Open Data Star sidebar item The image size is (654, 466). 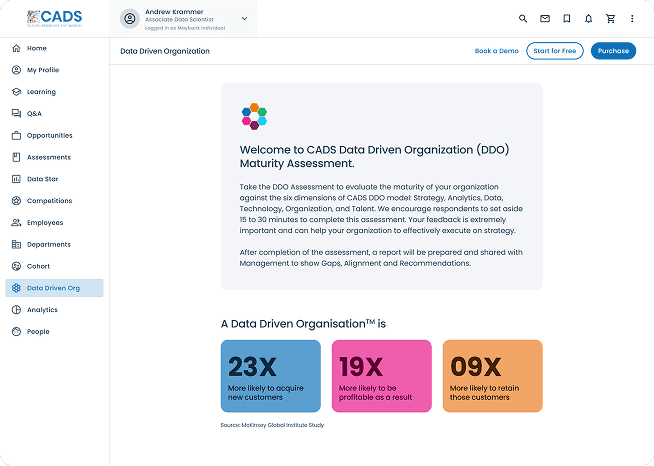43,179
